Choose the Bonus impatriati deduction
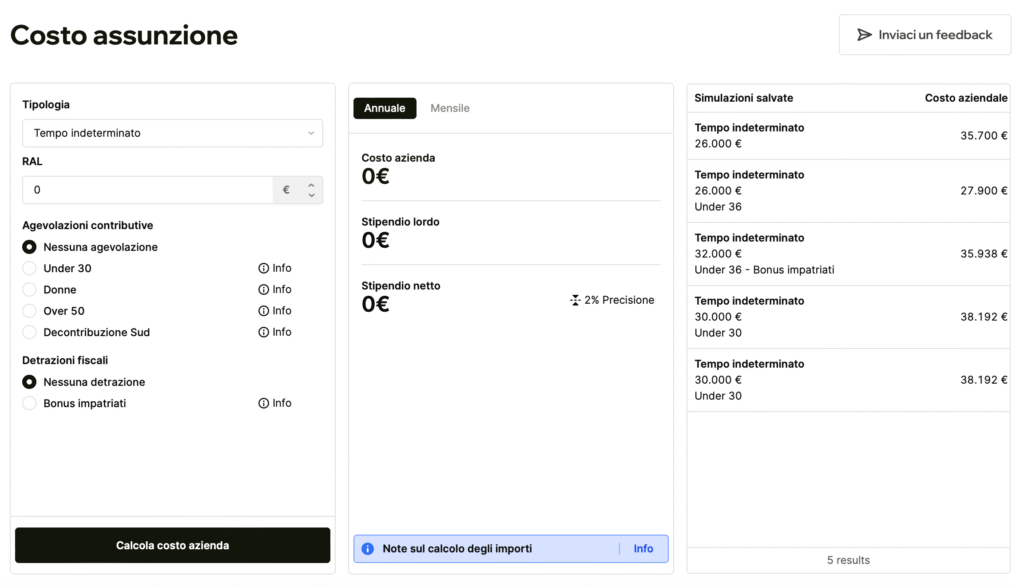The image size is (1024, 587). coord(29,403)
